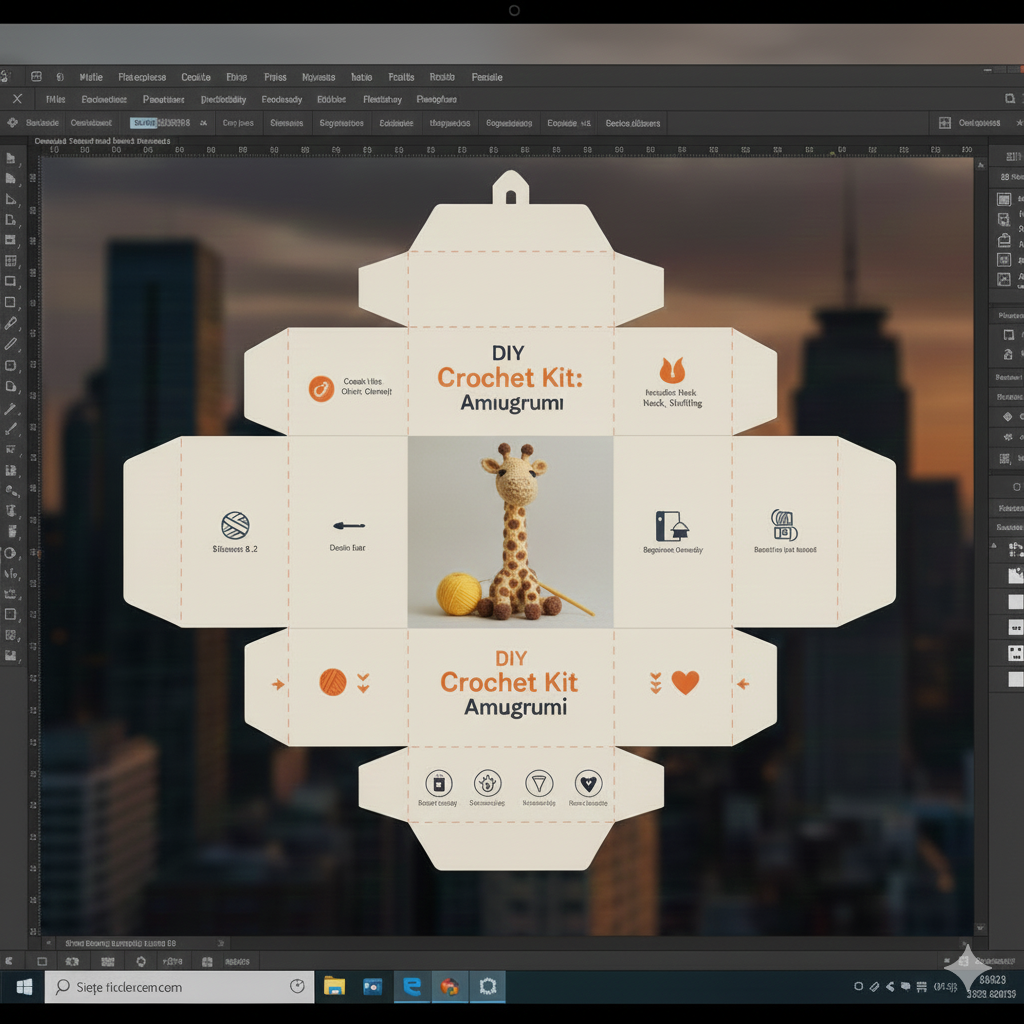Select the rectangular Marquee tool

11,282
